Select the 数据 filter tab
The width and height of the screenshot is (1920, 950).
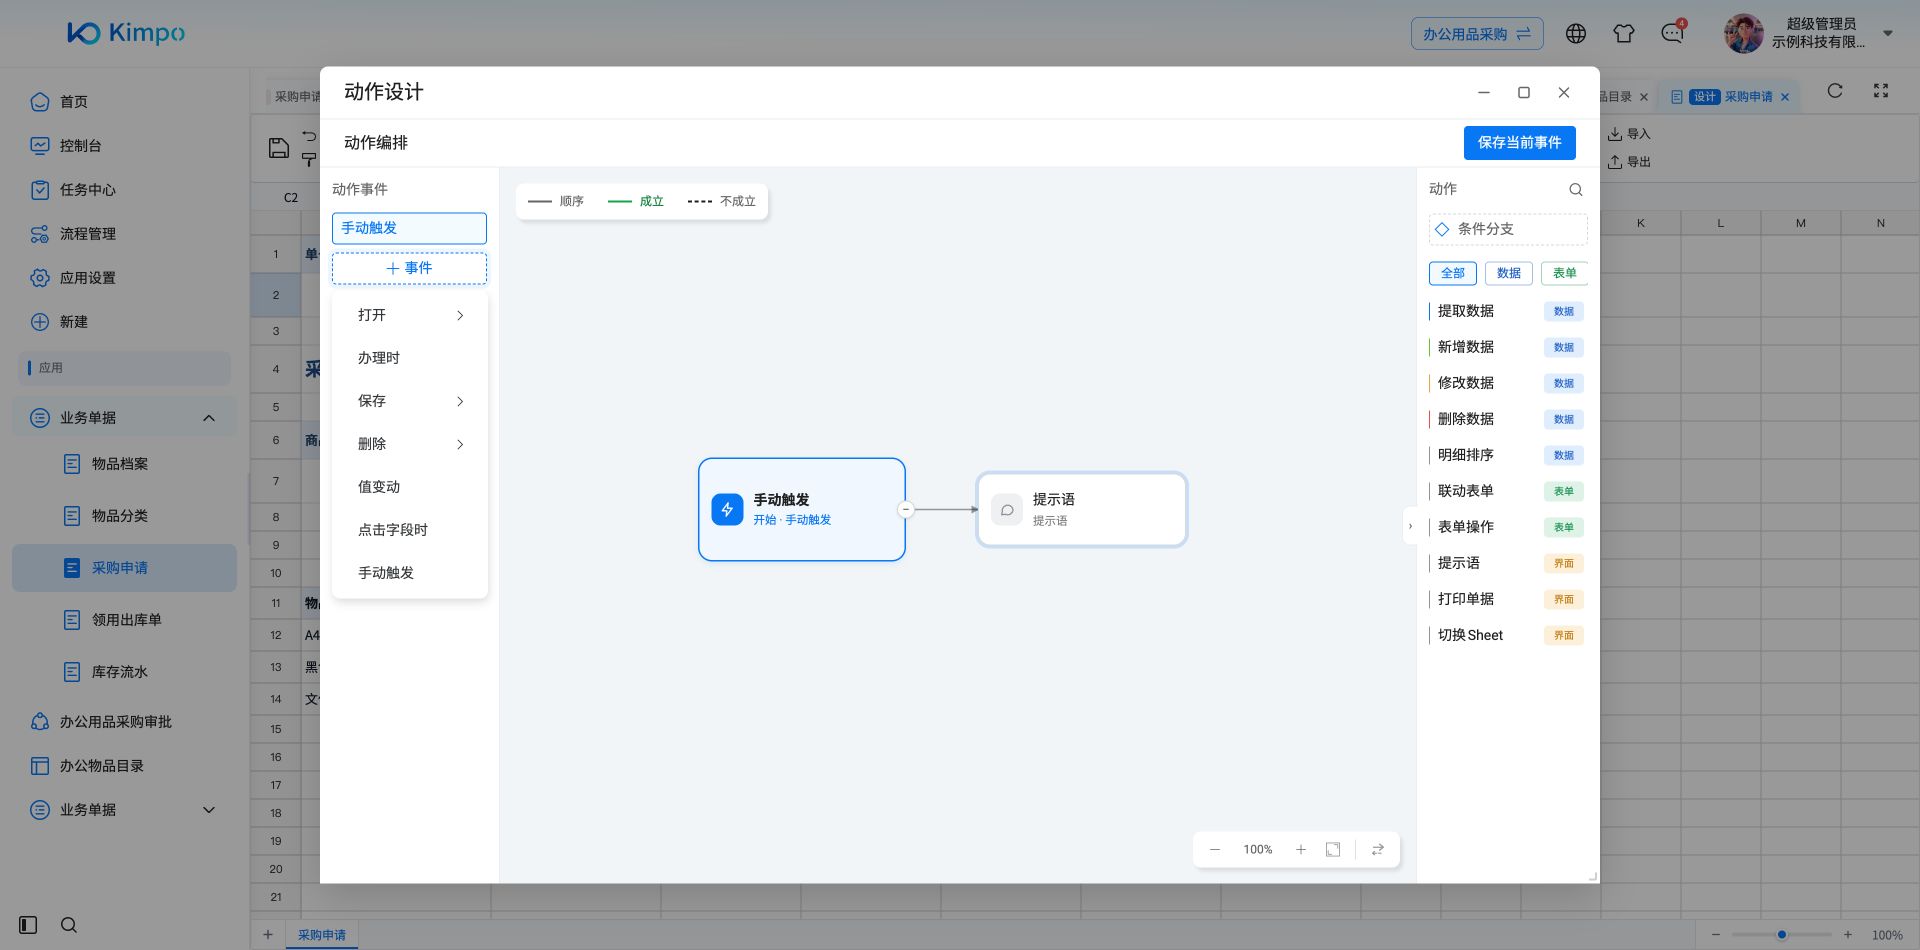(1508, 273)
